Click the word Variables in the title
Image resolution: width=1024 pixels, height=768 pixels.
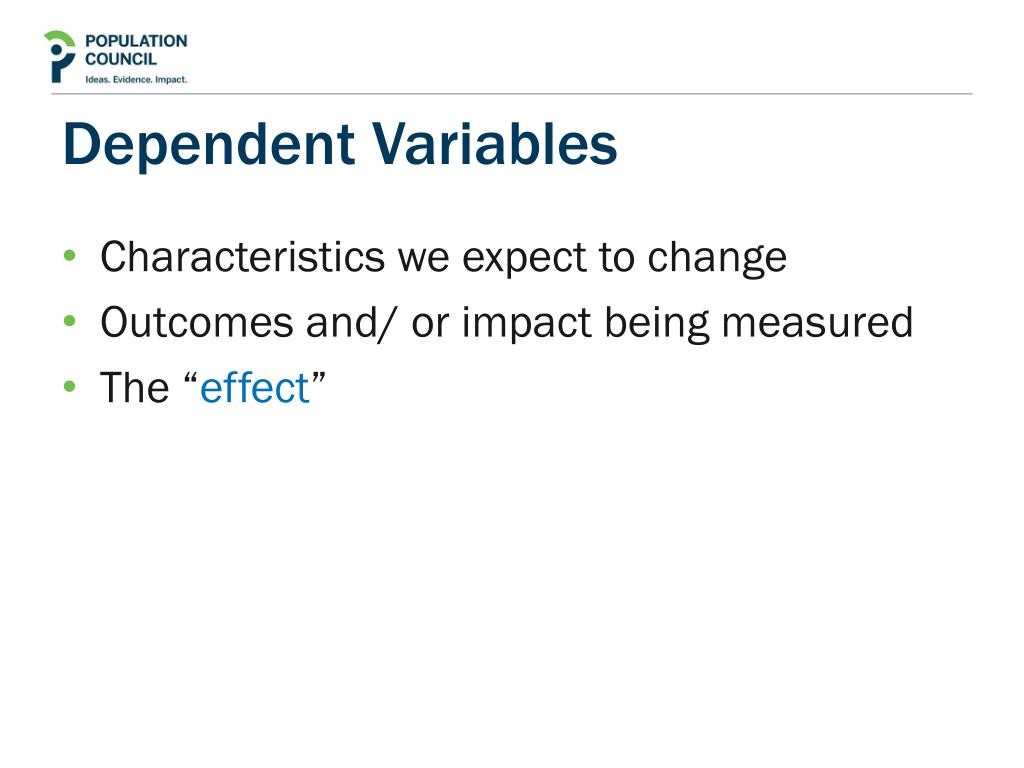pyautogui.click(x=495, y=144)
